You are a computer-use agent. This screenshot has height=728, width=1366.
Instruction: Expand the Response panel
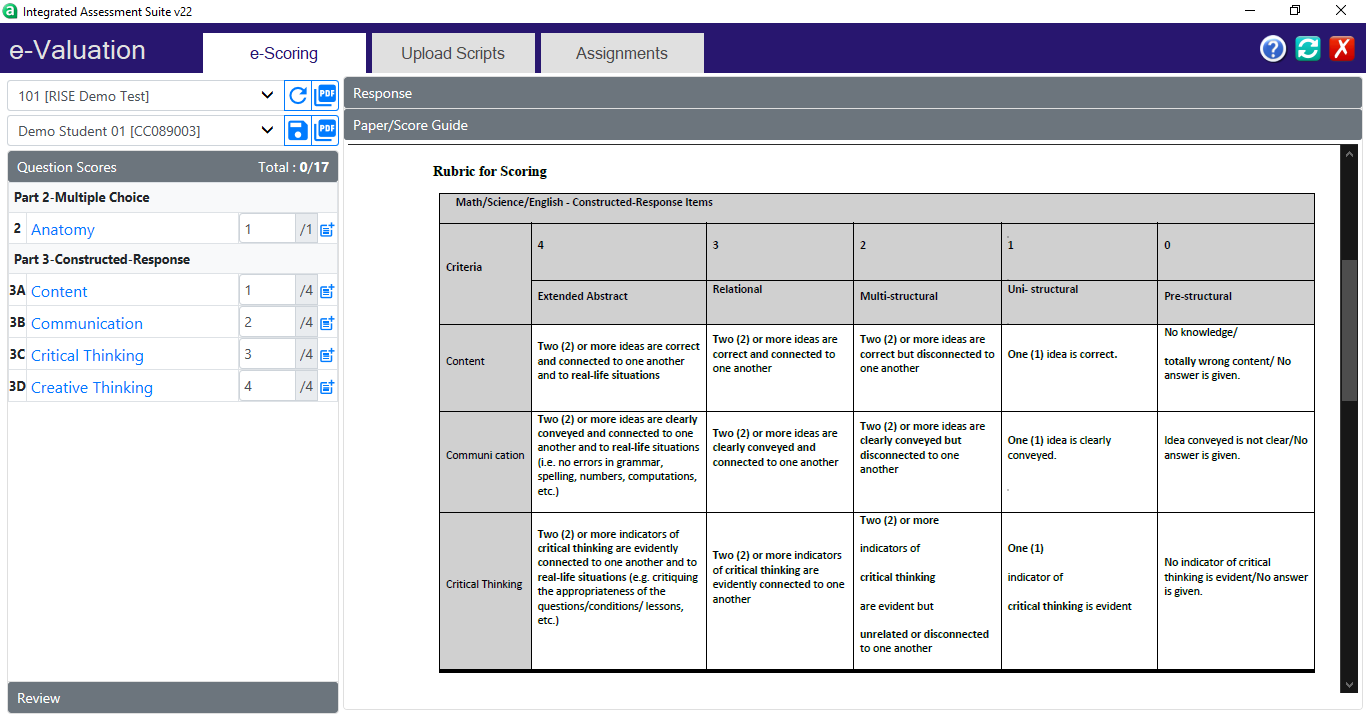(x=852, y=93)
